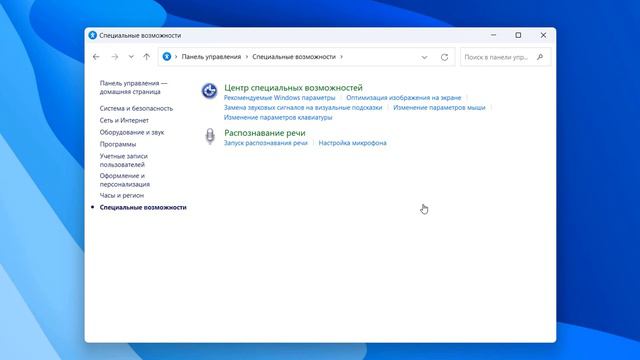The image size is (640, 360).
Task: Click 'Запуск распознавания речи' link
Action: pyautogui.click(x=265, y=143)
